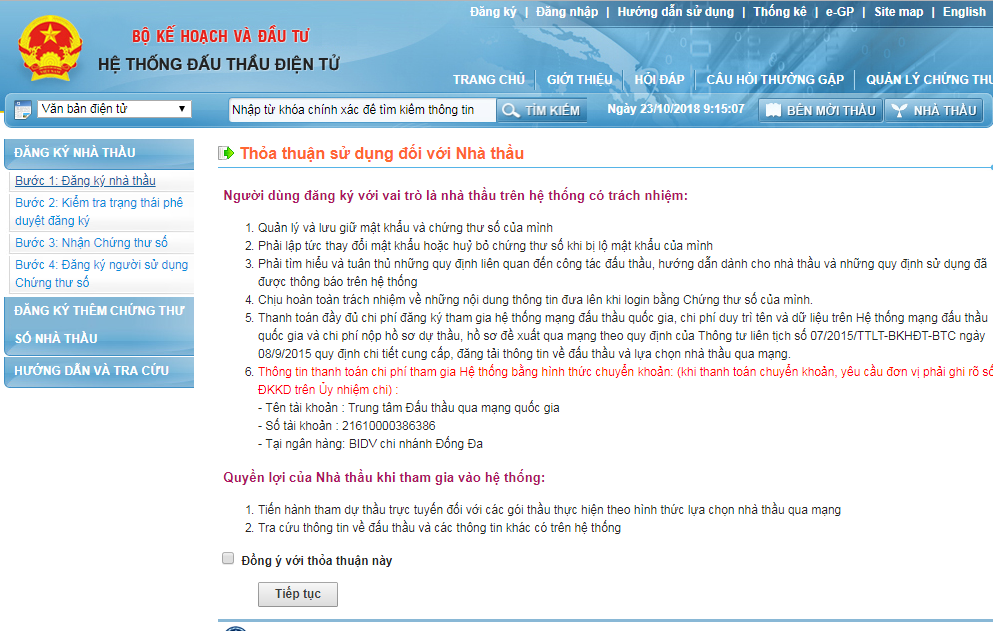The width and height of the screenshot is (993, 631).
Task: Open CÂU HỎI THƯỜNG GẶP menu
Action: (x=775, y=80)
